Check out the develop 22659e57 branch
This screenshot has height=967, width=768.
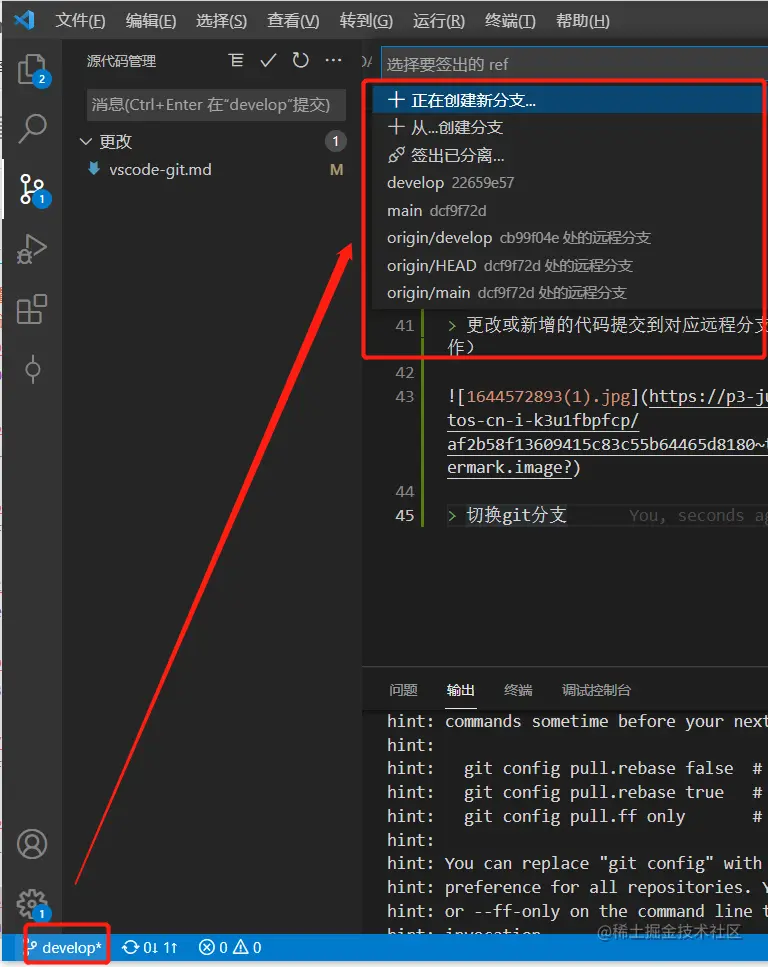click(x=568, y=183)
